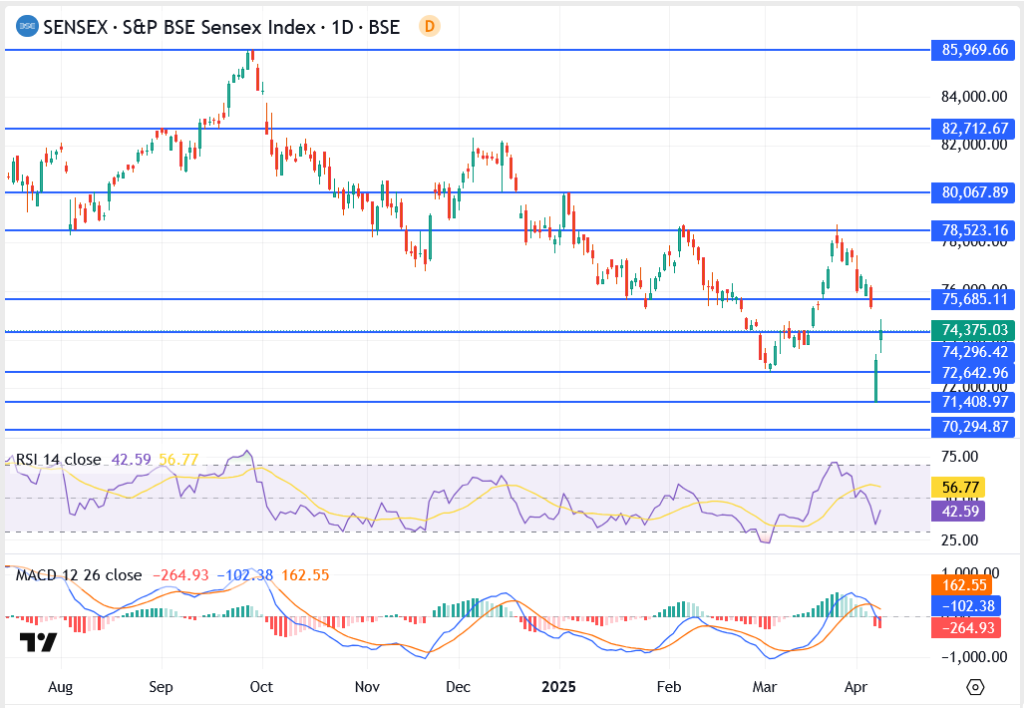Click the purple 42.59 RSI axis label
1024x708 pixels.
click(x=959, y=510)
